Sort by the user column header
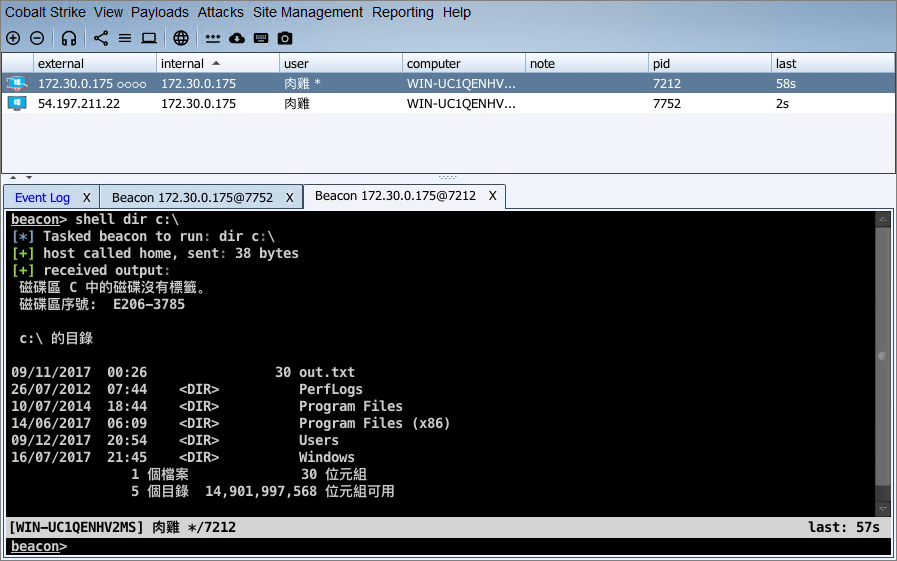897x561 pixels. point(341,63)
